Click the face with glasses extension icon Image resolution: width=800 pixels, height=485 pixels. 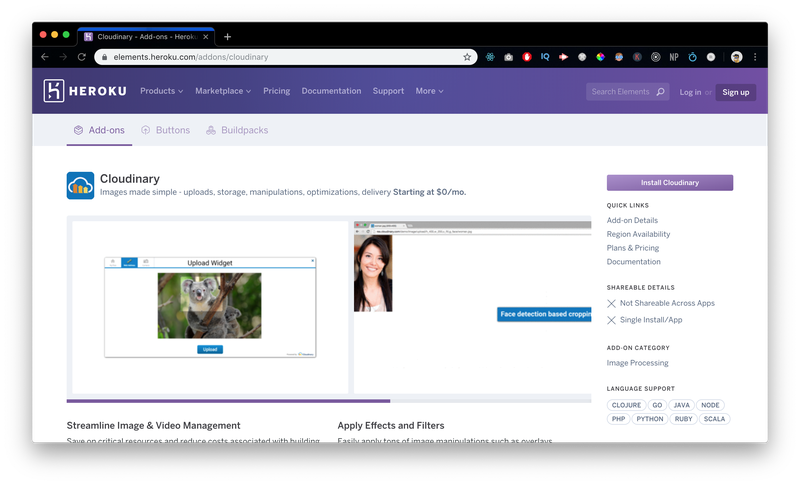coord(619,57)
